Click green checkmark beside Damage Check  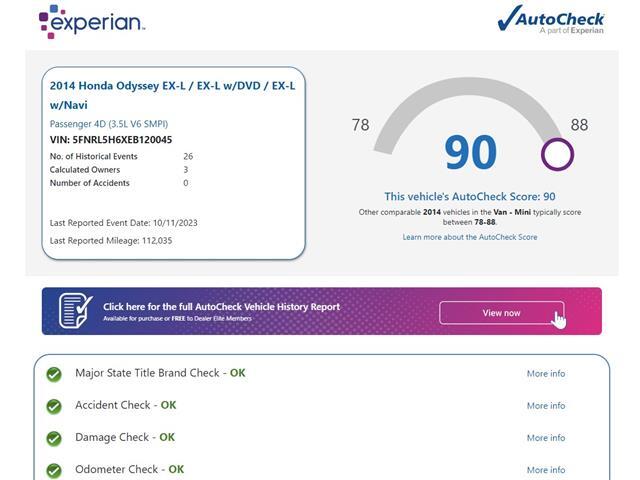point(54,438)
